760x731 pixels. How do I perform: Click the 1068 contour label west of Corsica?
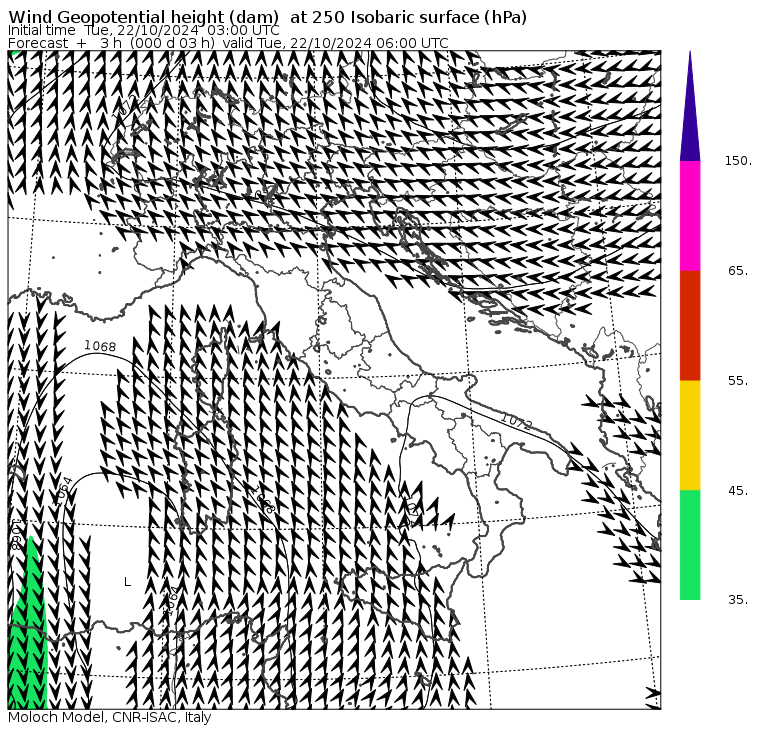pyautogui.click(x=100, y=346)
